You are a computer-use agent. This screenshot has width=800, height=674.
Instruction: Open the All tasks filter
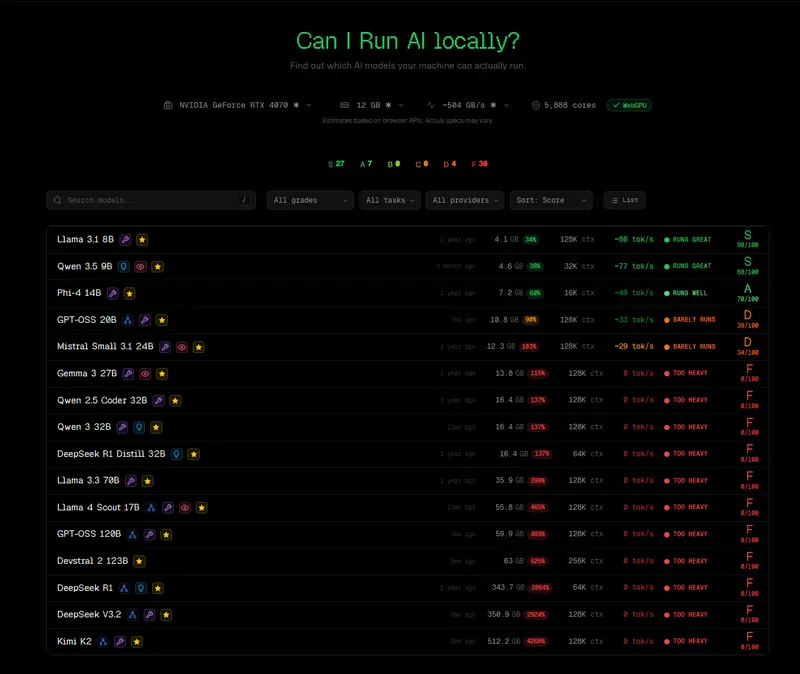pyautogui.click(x=389, y=200)
